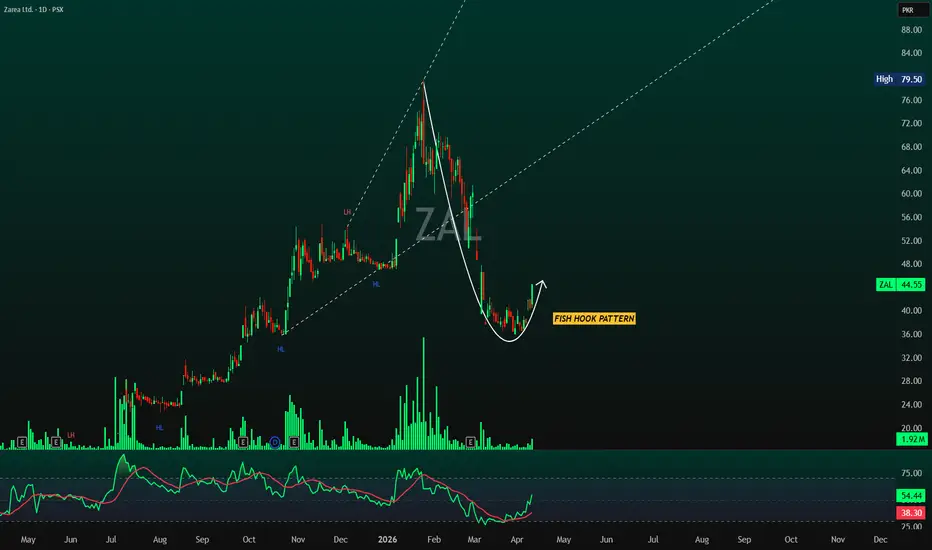This screenshot has height=550, width=932.
Task: Click the '52.00' price axis label
Action: [x=911, y=240]
